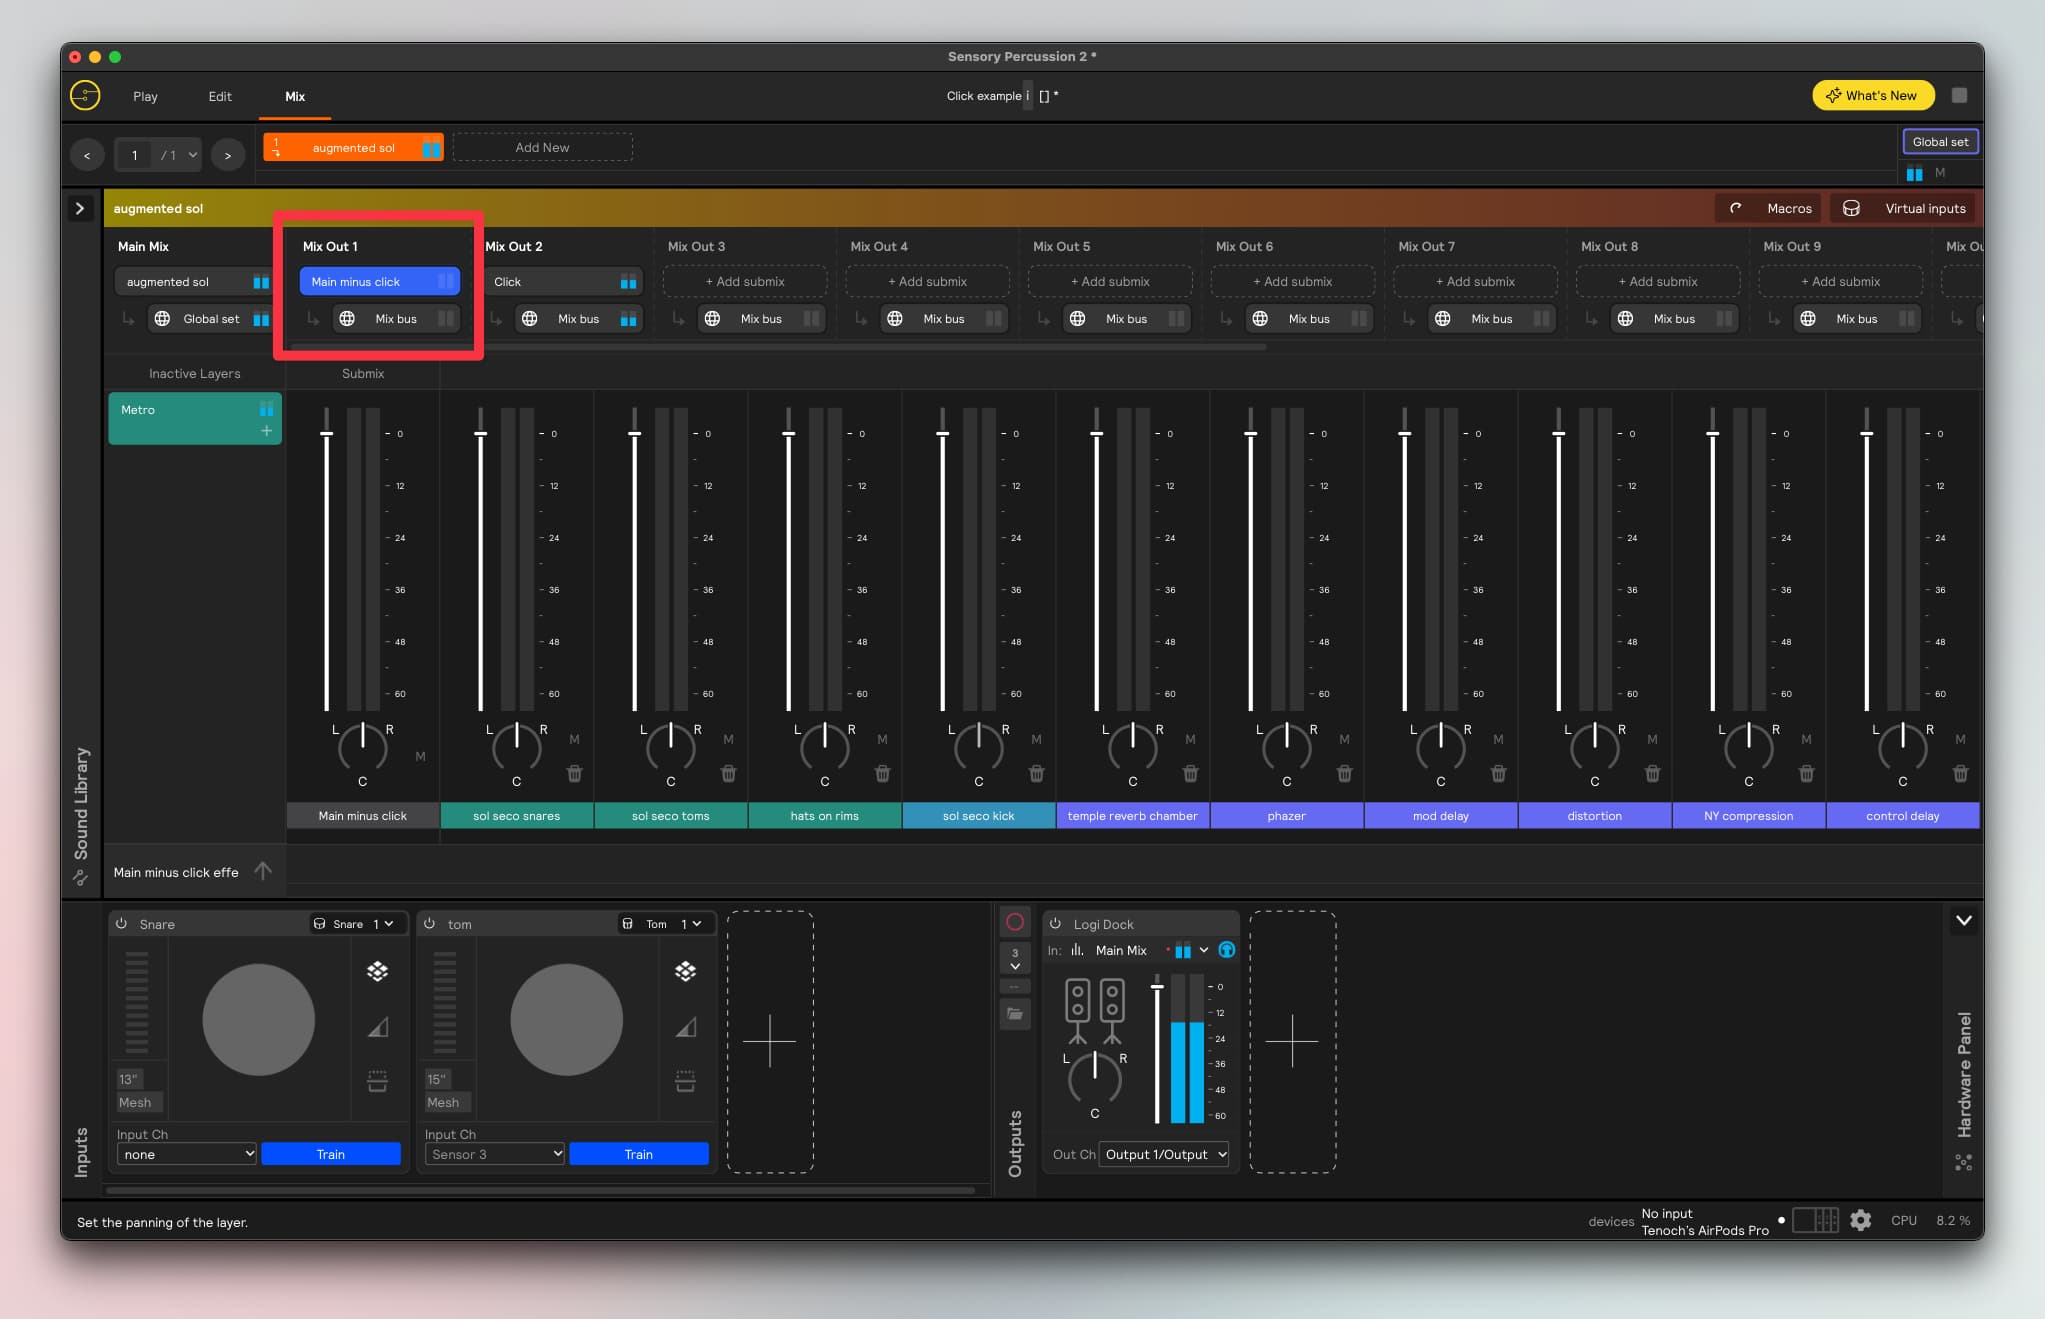The width and height of the screenshot is (2045, 1319).
Task: Click the Mix bus globe icon under Mix Out 4
Action: click(x=895, y=319)
